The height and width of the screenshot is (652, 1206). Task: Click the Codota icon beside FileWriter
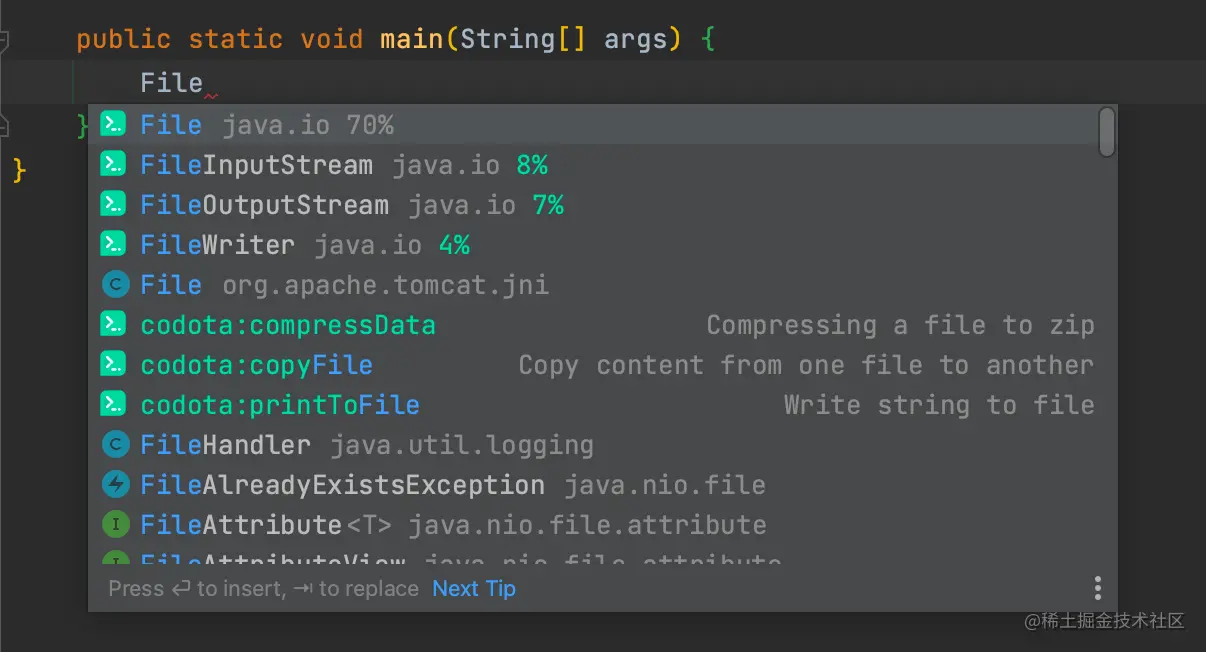[x=114, y=244]
